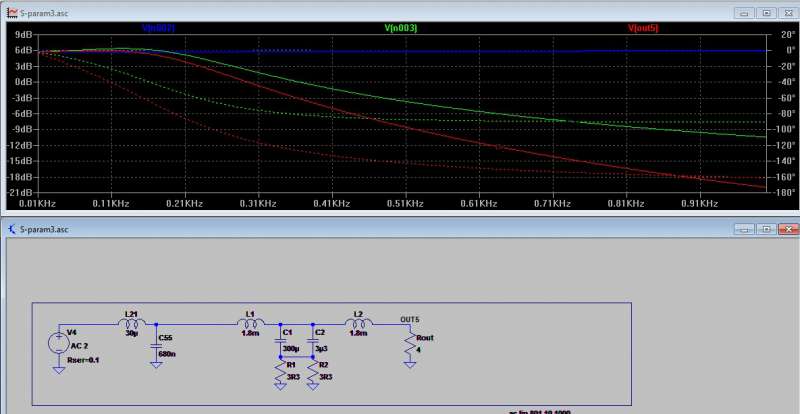Select the C55 capacitor symbol

[x=156, y=346]
